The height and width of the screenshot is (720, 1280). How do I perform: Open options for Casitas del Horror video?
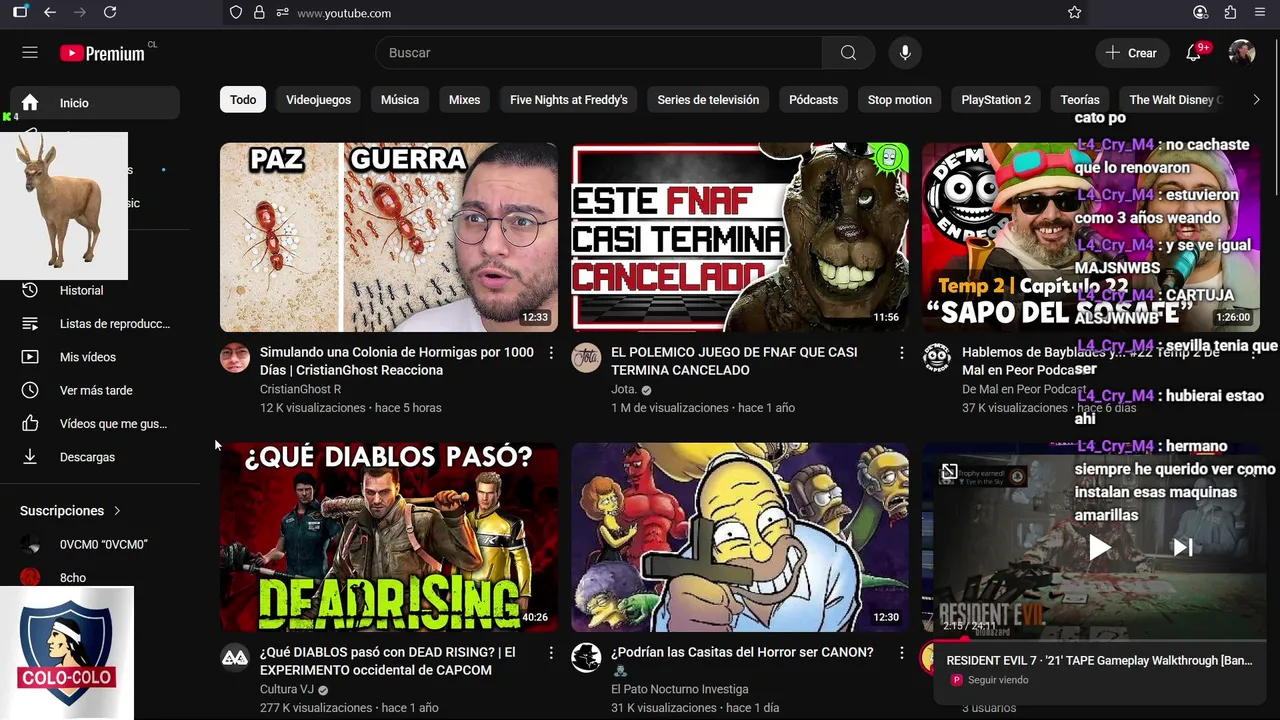click(x=901, y=653)
